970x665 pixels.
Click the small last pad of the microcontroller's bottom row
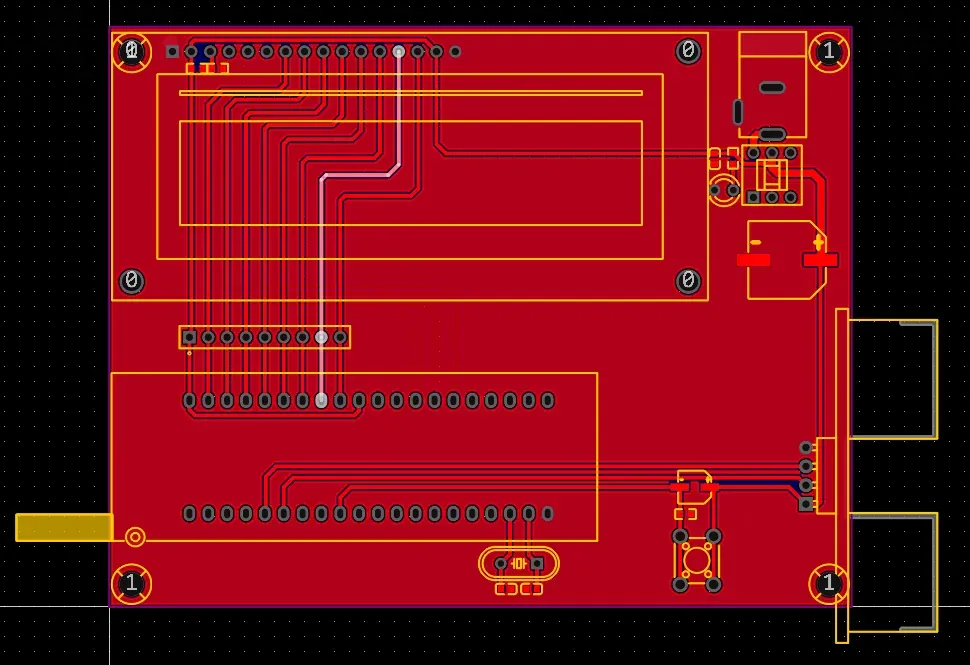point(547,513)
